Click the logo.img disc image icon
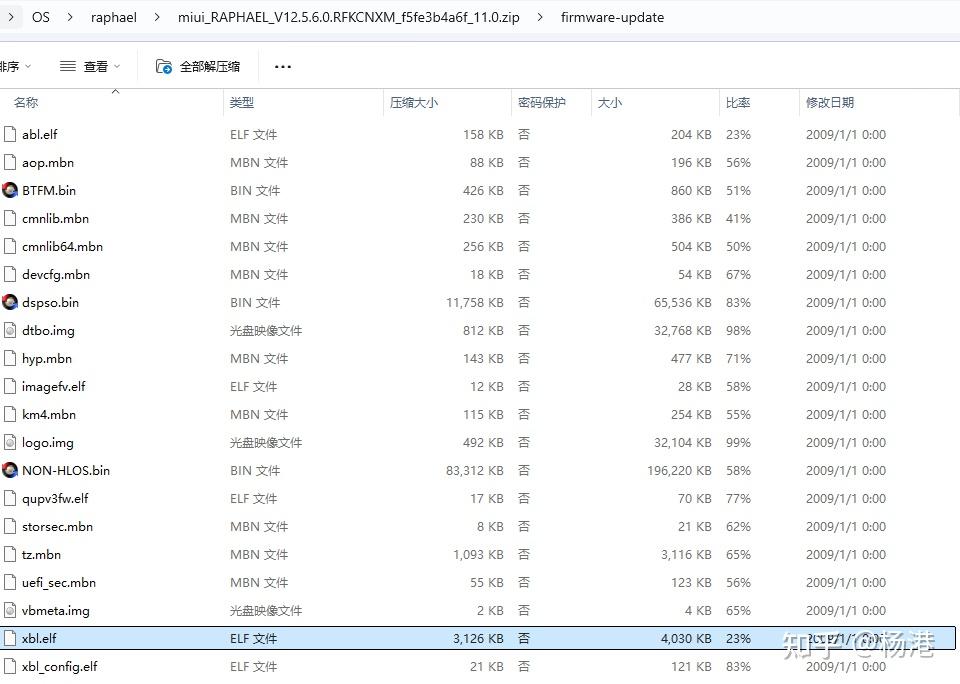Image resolution: width=960 pixels, height=684 pixels. coord(10,442)
